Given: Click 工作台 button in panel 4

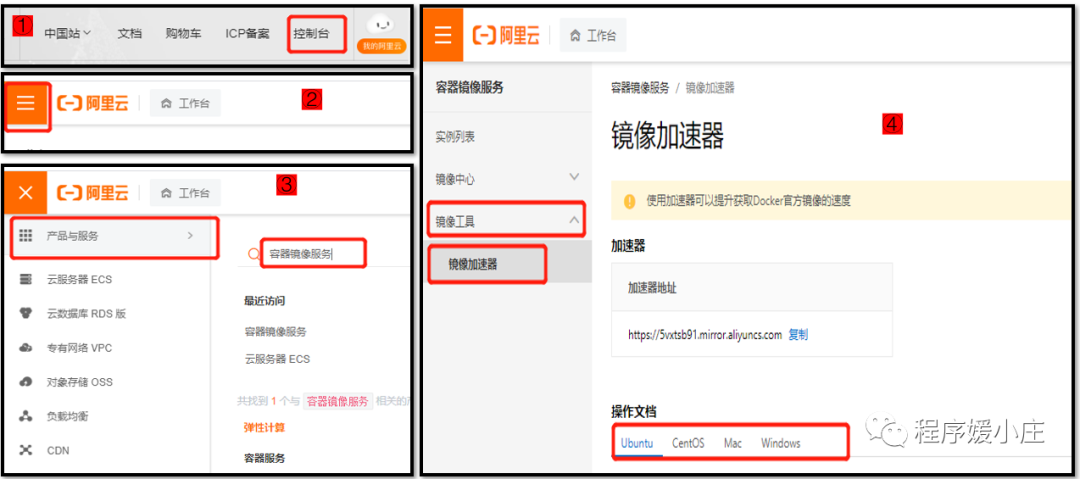Looking at the screenshot, I should [593, 36].
